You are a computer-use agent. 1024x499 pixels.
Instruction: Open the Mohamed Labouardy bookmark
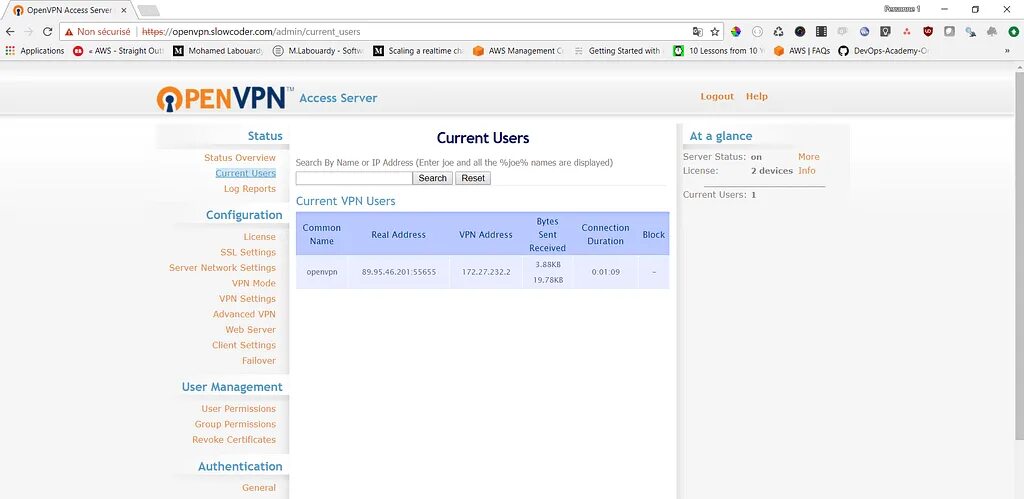coord(219,50)
